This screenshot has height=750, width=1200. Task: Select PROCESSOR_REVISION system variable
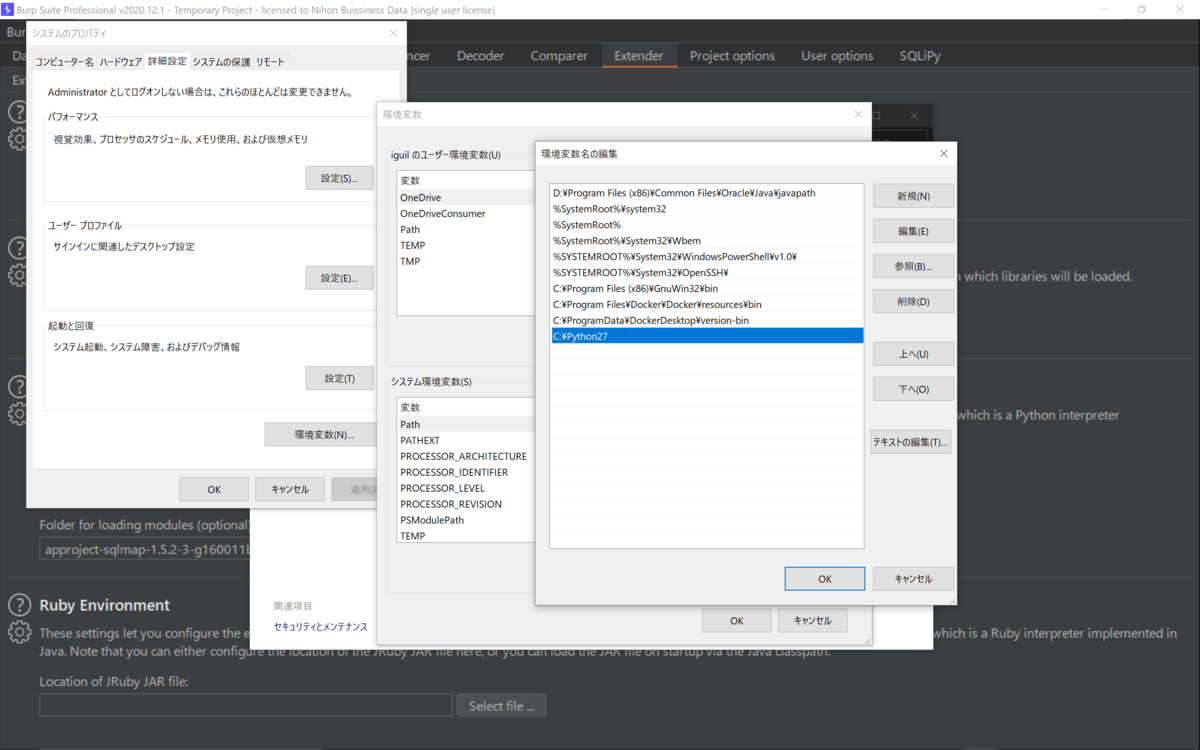coord(466,505)
